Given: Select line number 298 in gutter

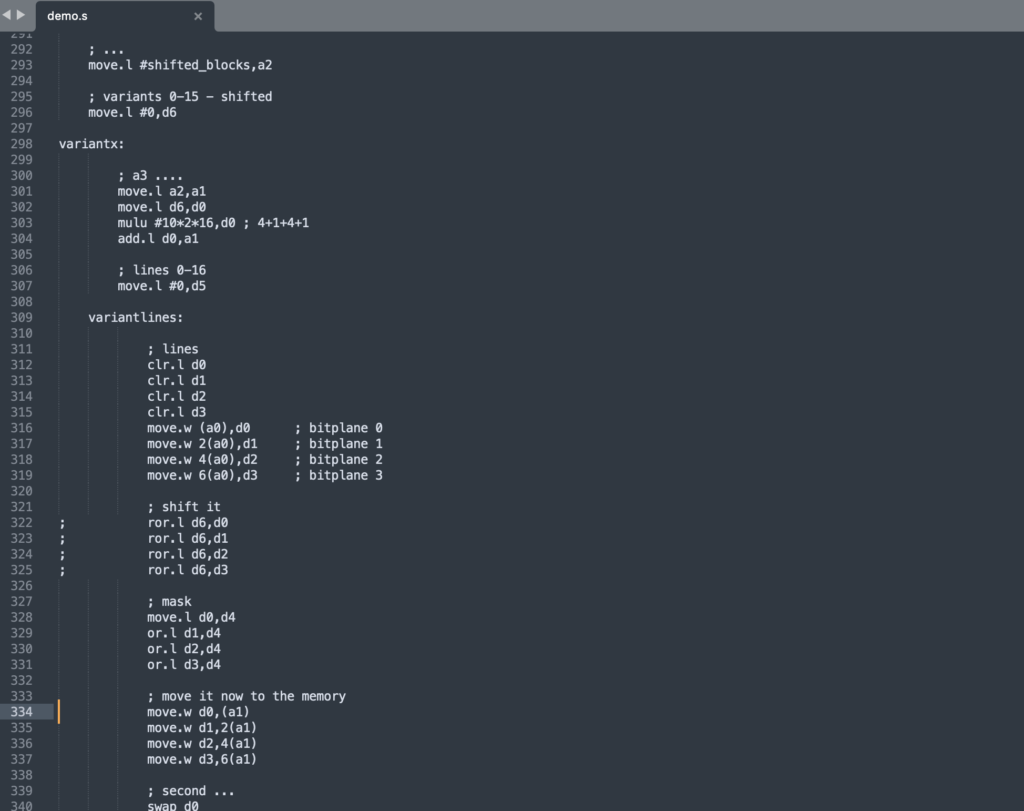Looking at the screenshot, I should click(x=21, y=144).
